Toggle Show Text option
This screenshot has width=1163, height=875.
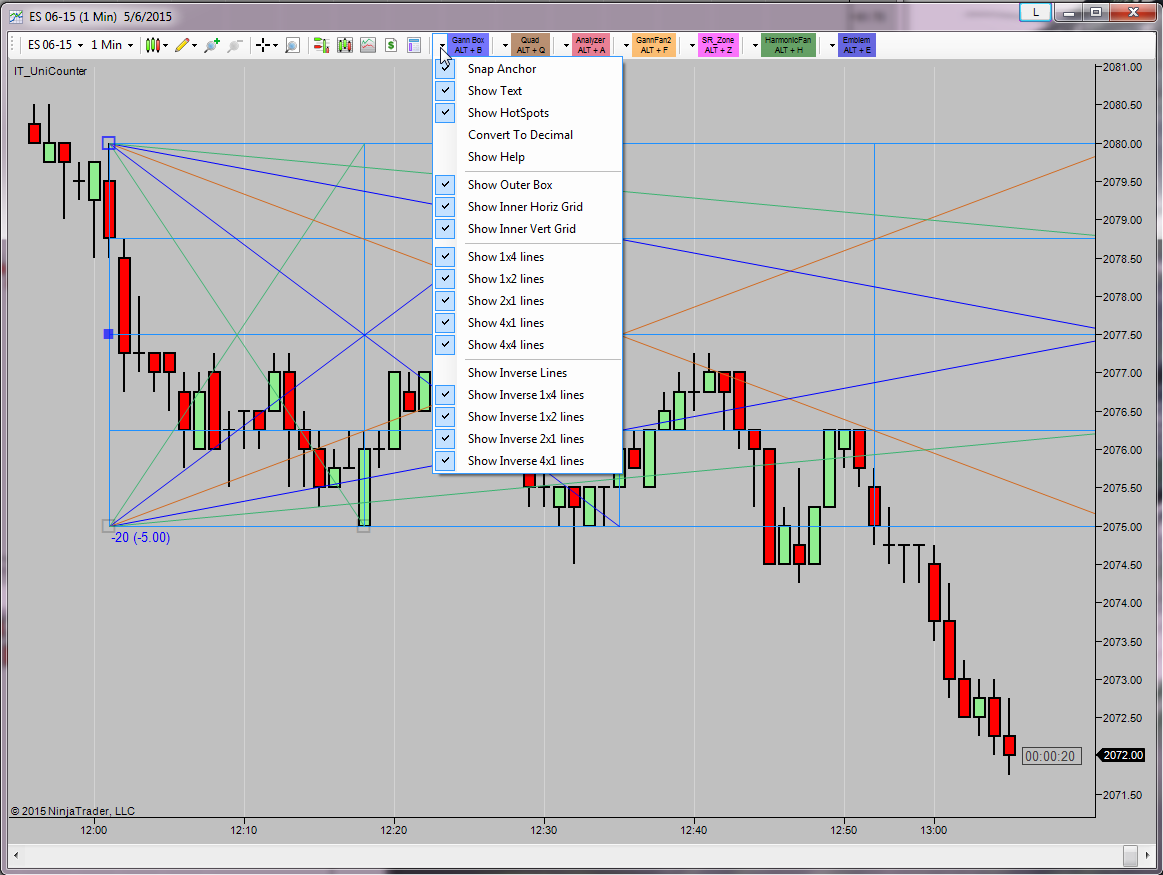pos(527,90)
